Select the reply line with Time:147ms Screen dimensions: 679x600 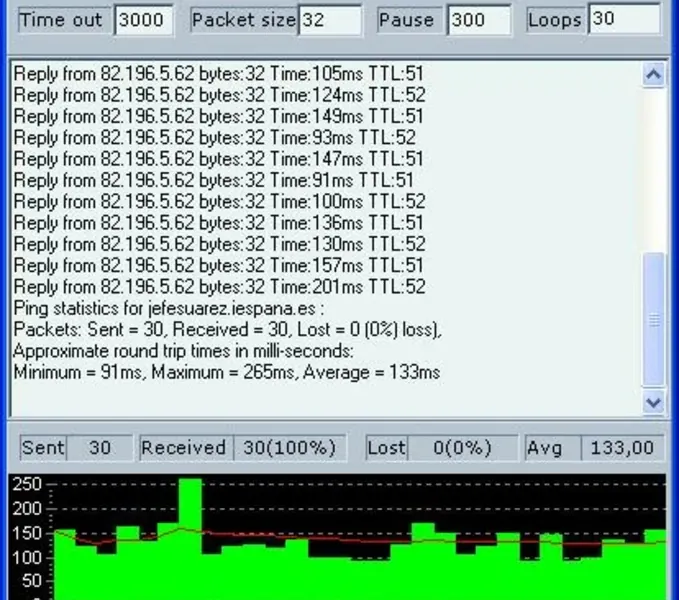(x=219, y=158)
